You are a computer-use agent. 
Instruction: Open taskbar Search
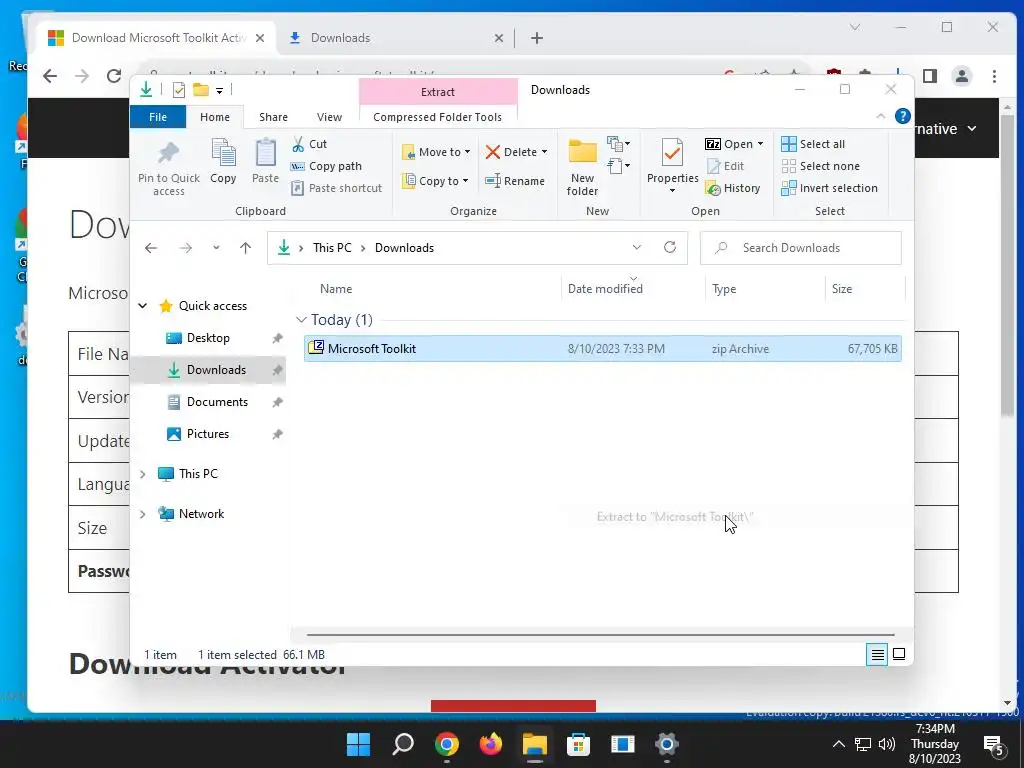[x=402, y=744]
